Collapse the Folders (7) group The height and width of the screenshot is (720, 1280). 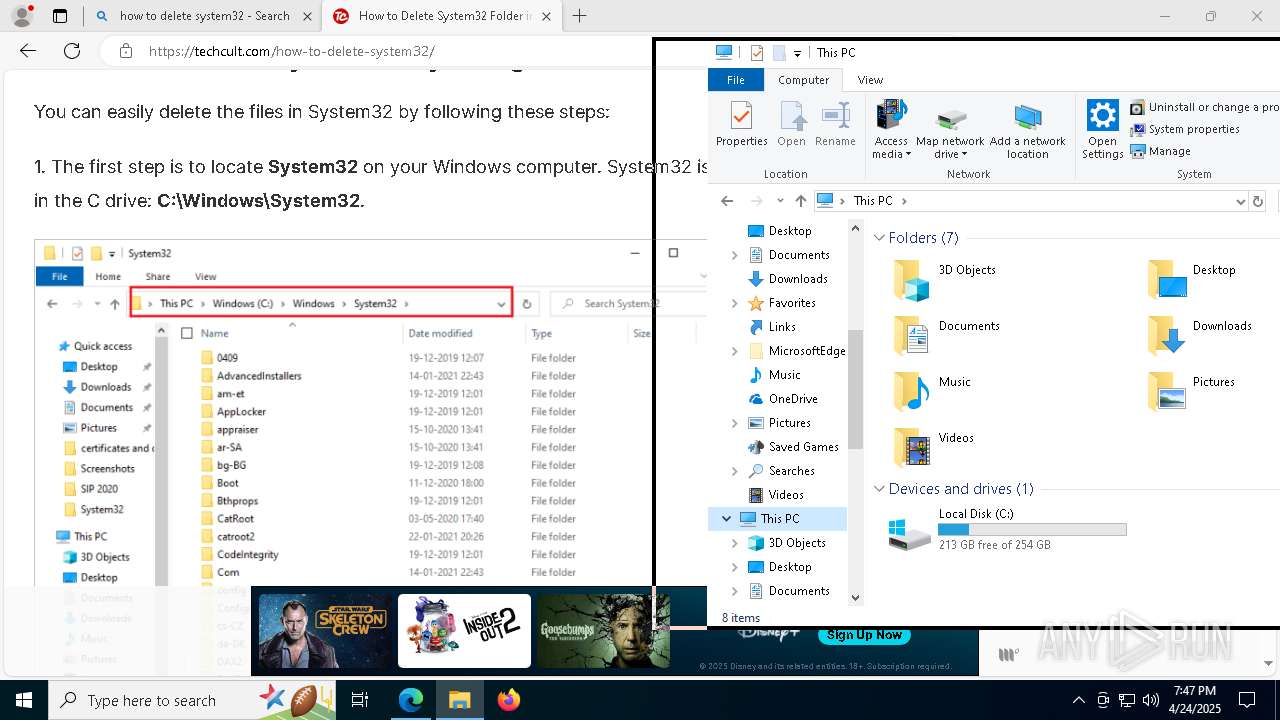(880, 238)
